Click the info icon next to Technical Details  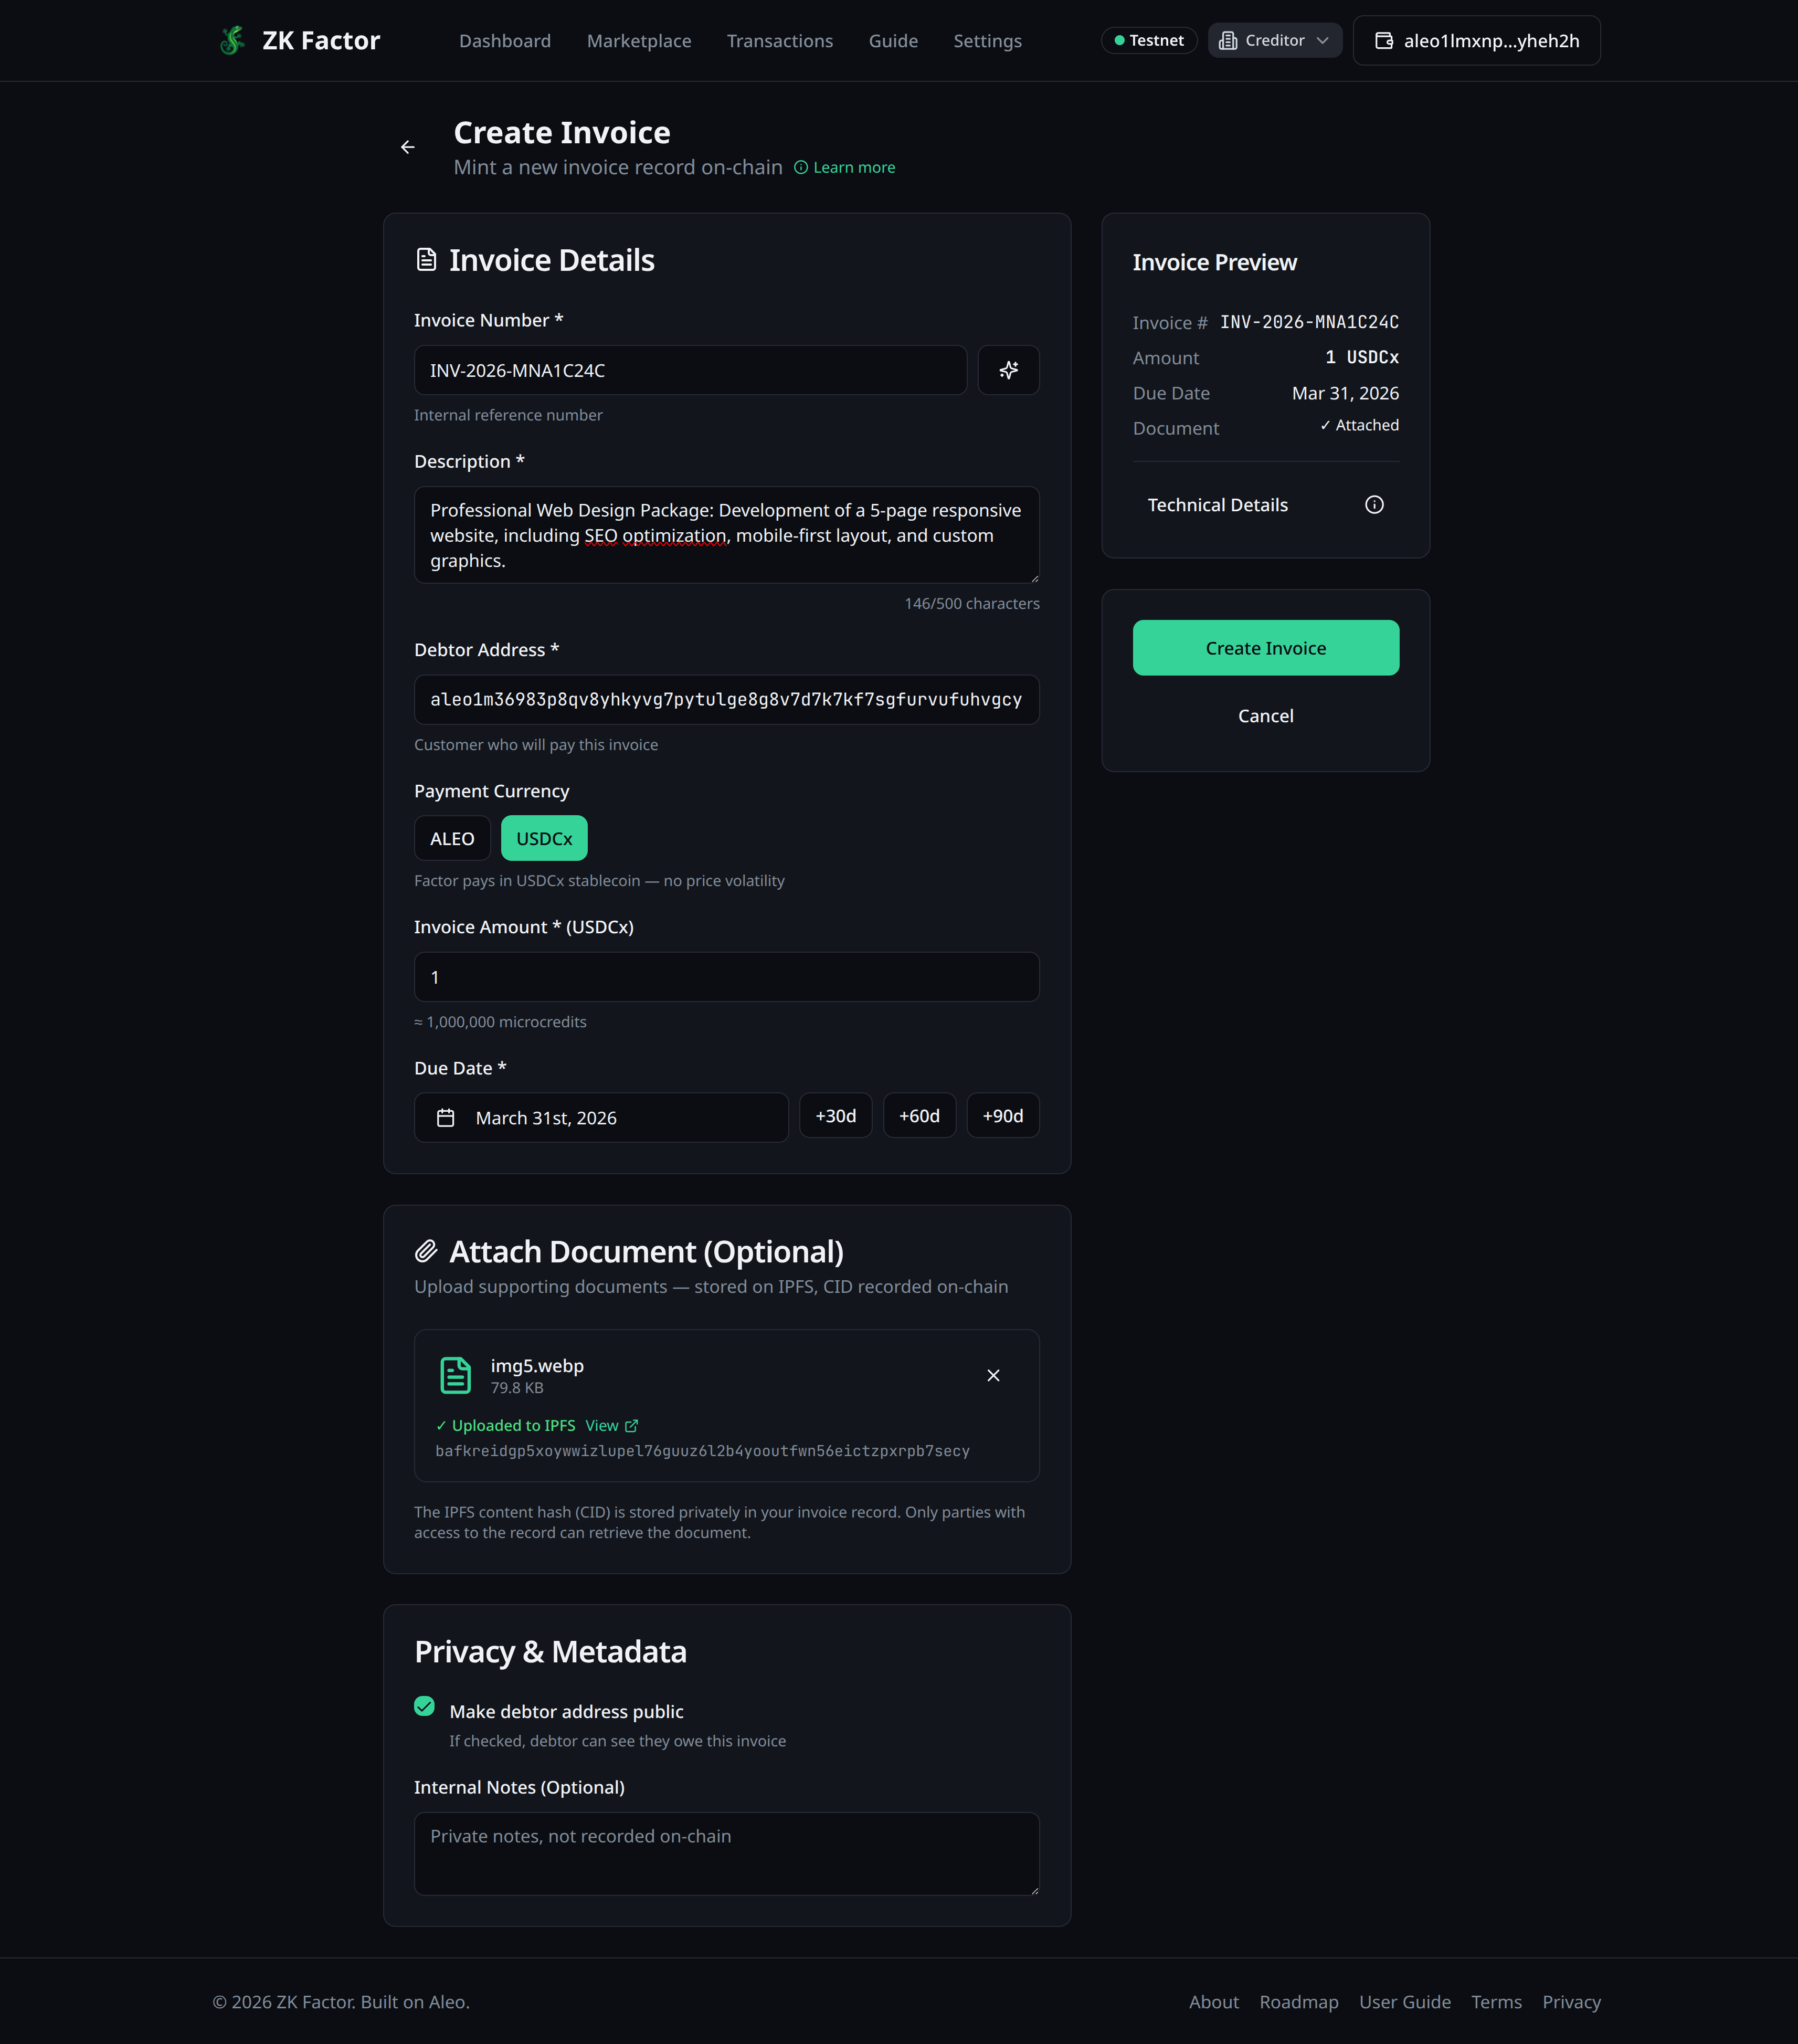(x=1374, y=504)
